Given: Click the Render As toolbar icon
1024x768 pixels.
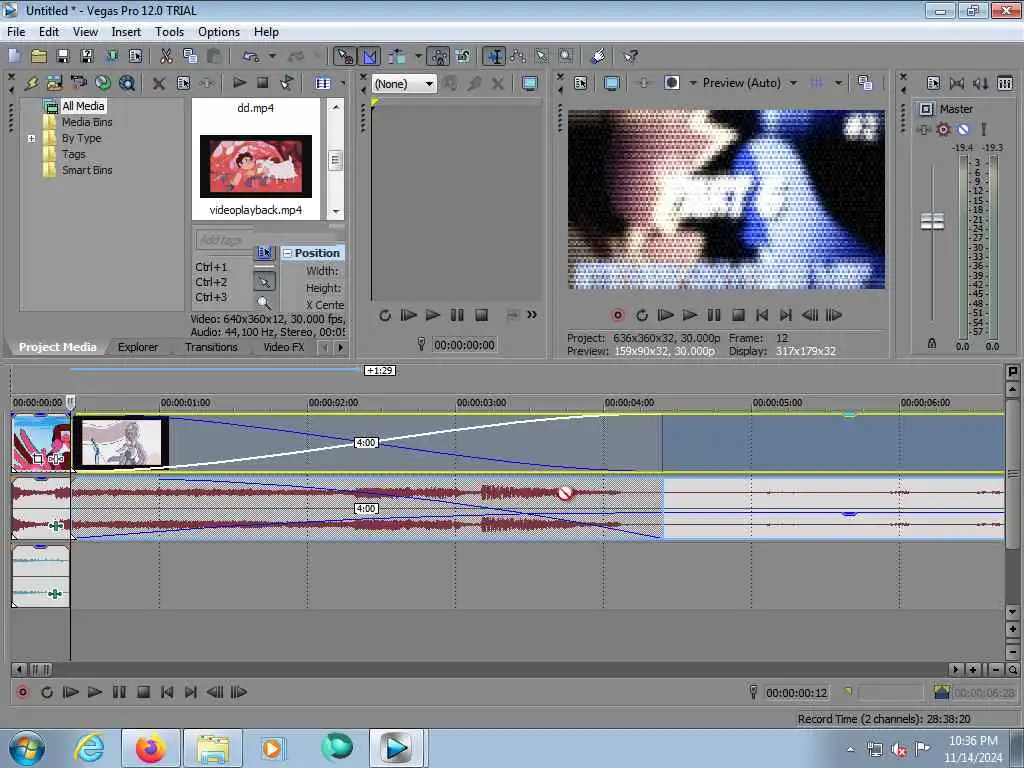Looking at the screenshot, I should coord(112,56).
